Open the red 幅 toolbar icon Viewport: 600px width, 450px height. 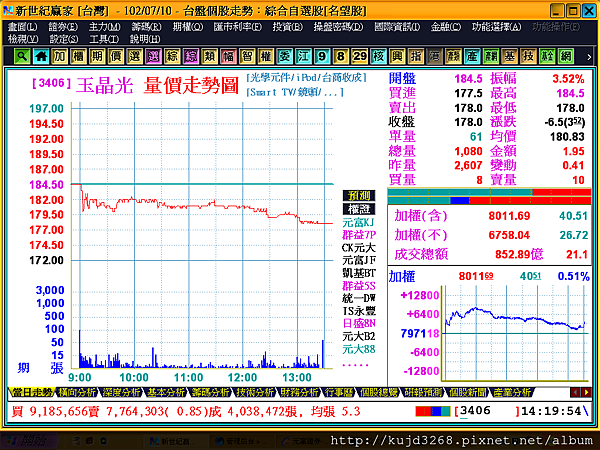point(228,57)
